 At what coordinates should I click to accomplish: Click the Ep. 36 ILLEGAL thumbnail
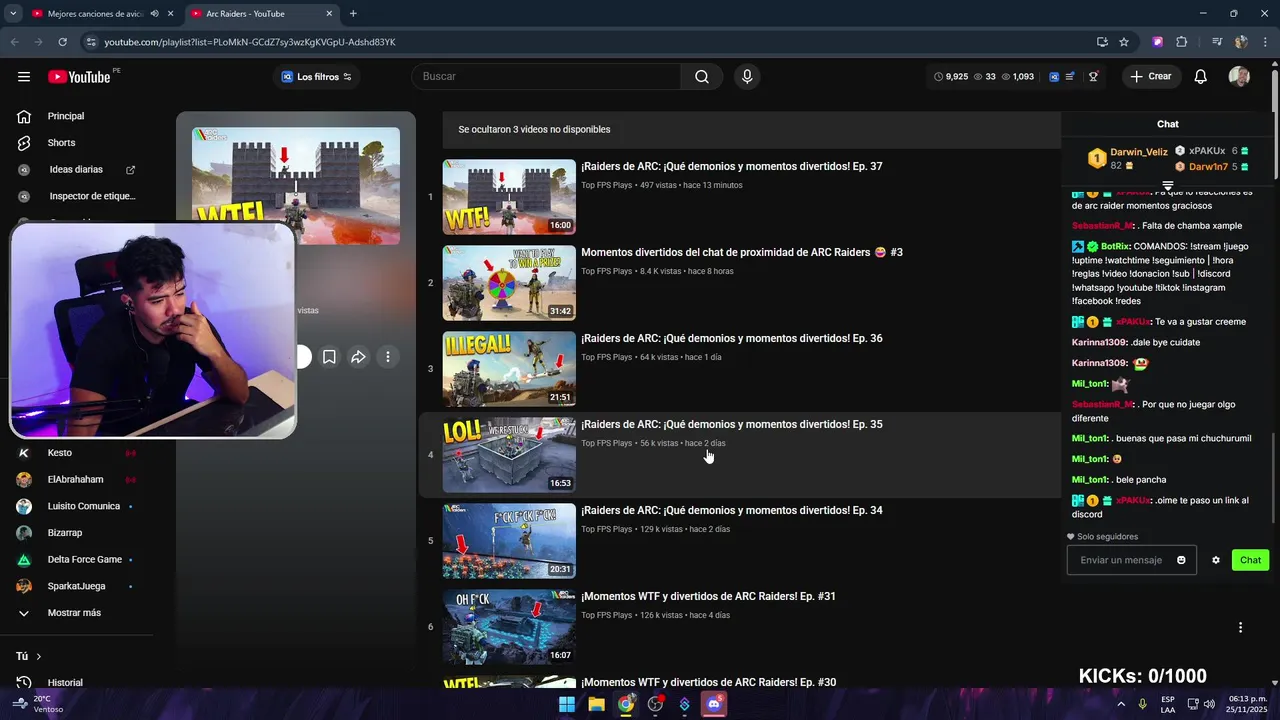(x=509, y=369)
